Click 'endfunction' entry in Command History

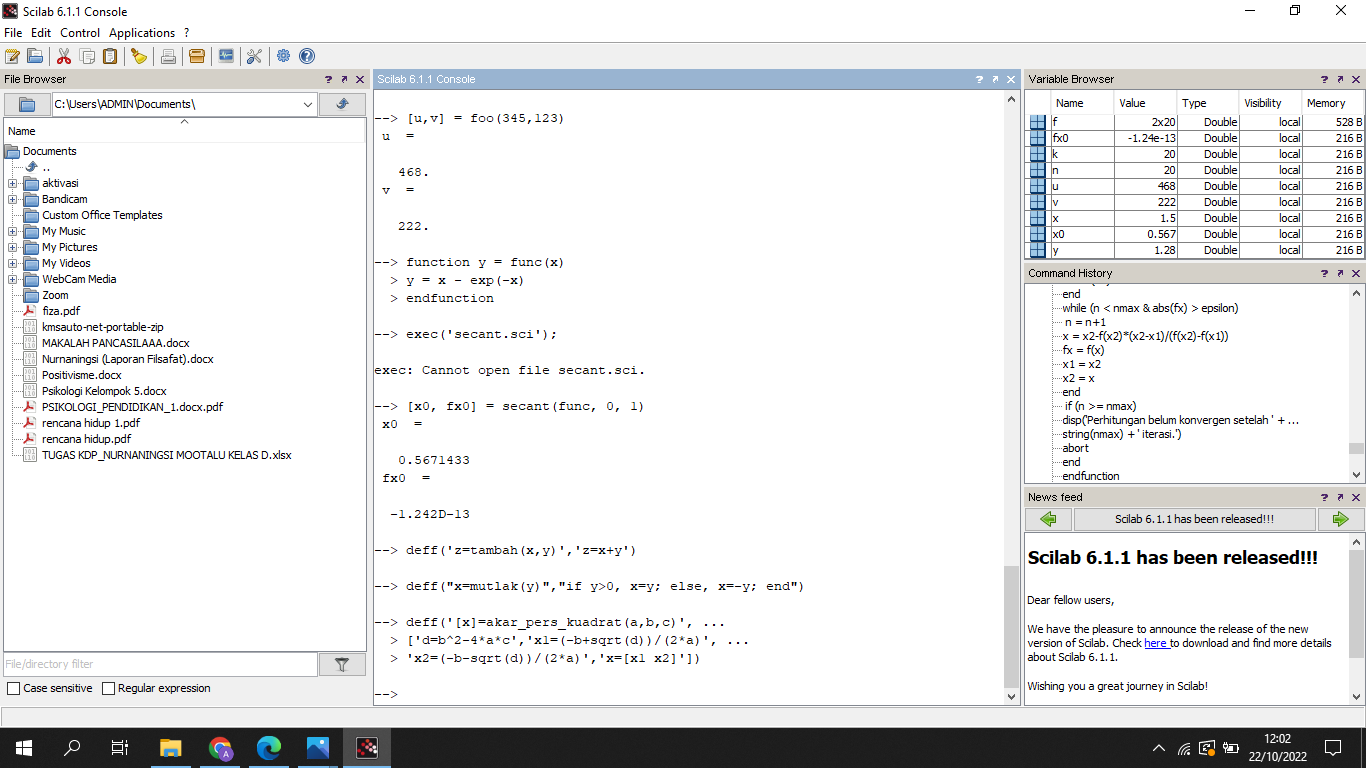click(1091, 476)
